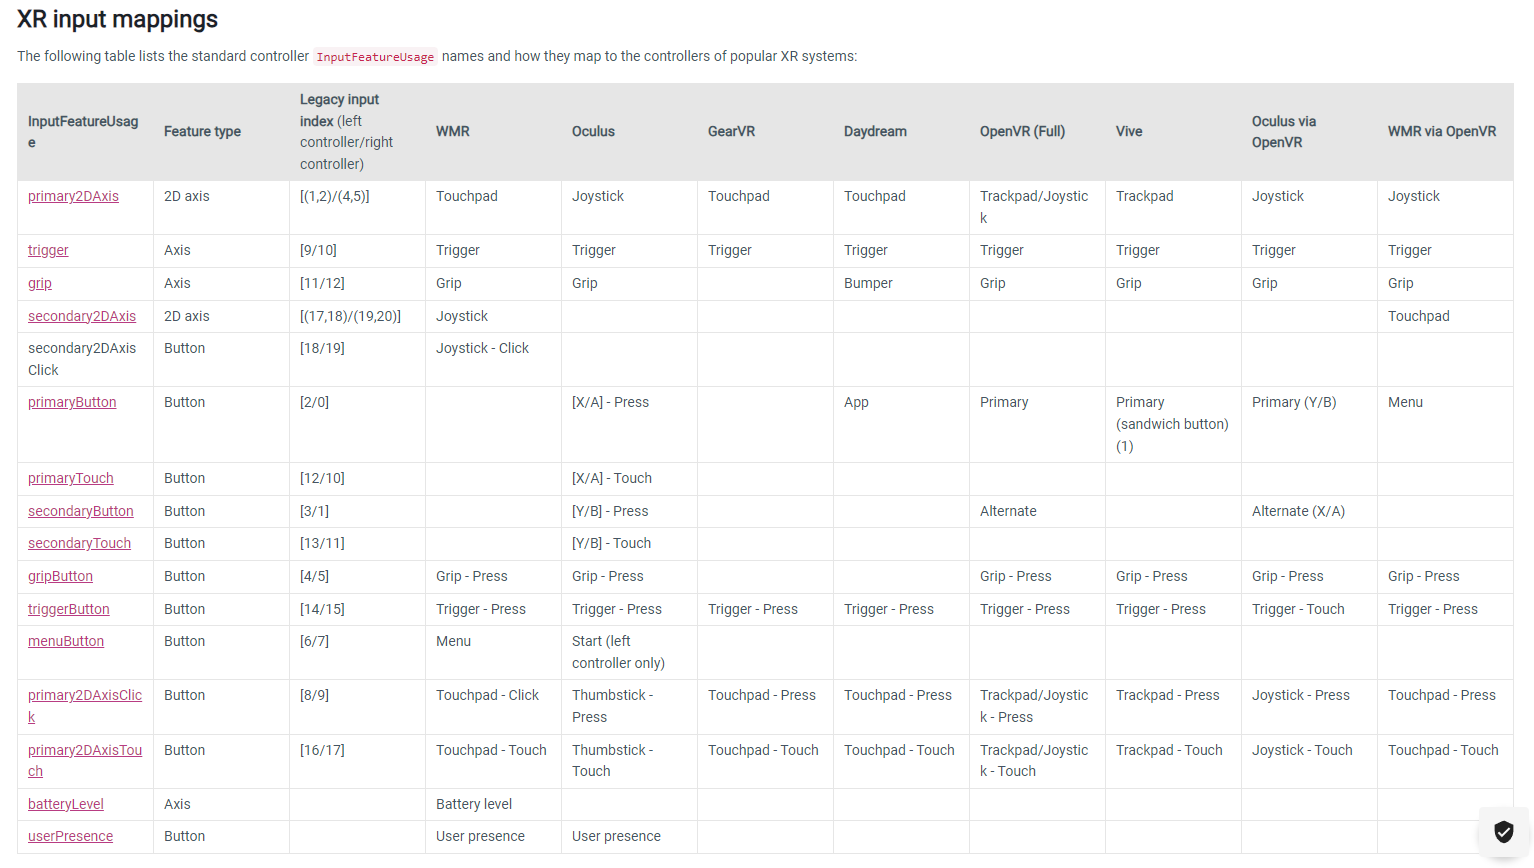Click the Oculus column header

point(593,131)
